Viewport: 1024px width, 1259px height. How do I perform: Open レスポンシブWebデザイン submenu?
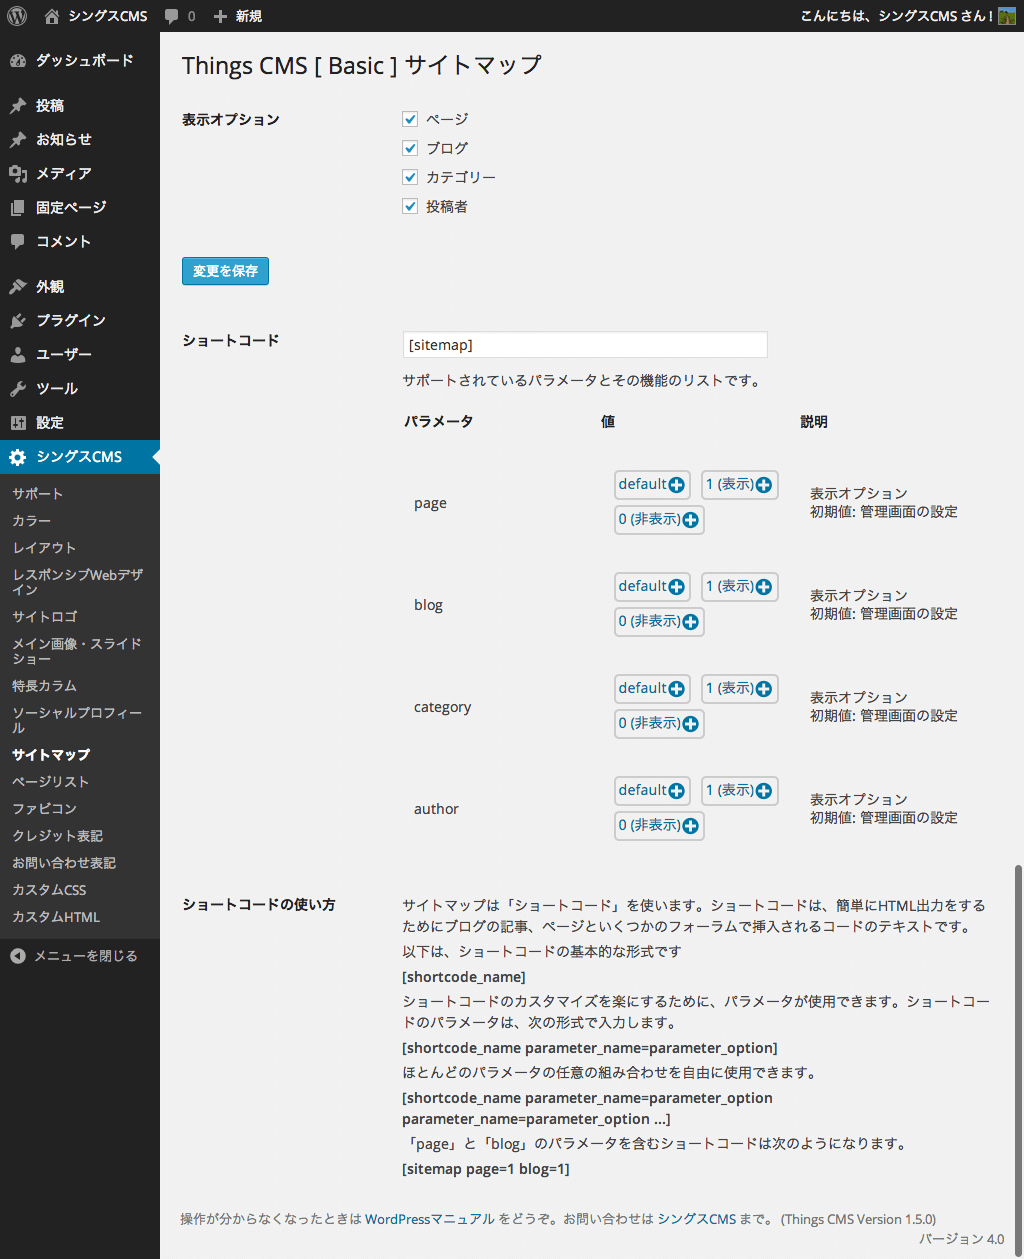click(x=80, y=582)
